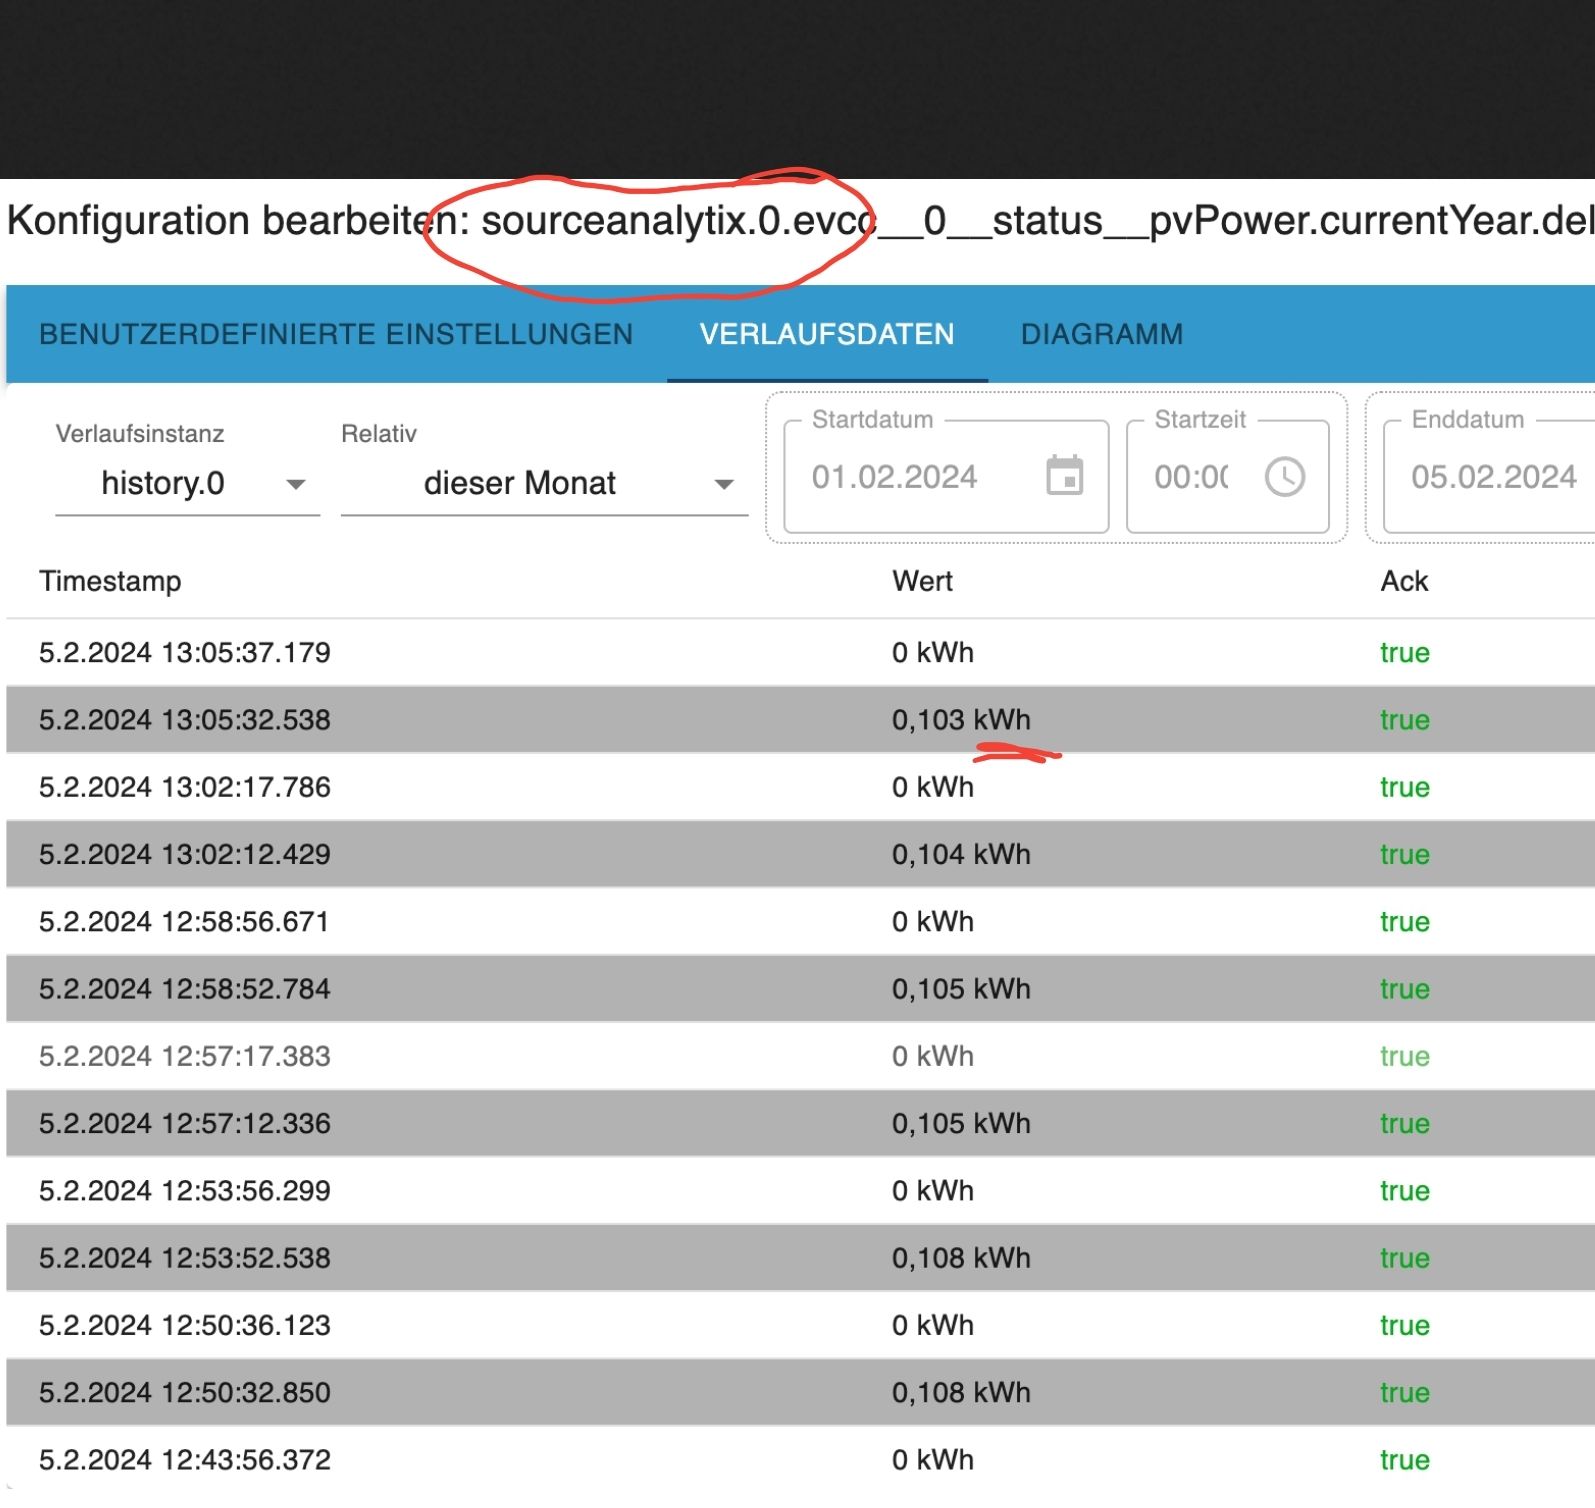Click the Startdatum field showing 01.02.2024

tap(946, 477)
